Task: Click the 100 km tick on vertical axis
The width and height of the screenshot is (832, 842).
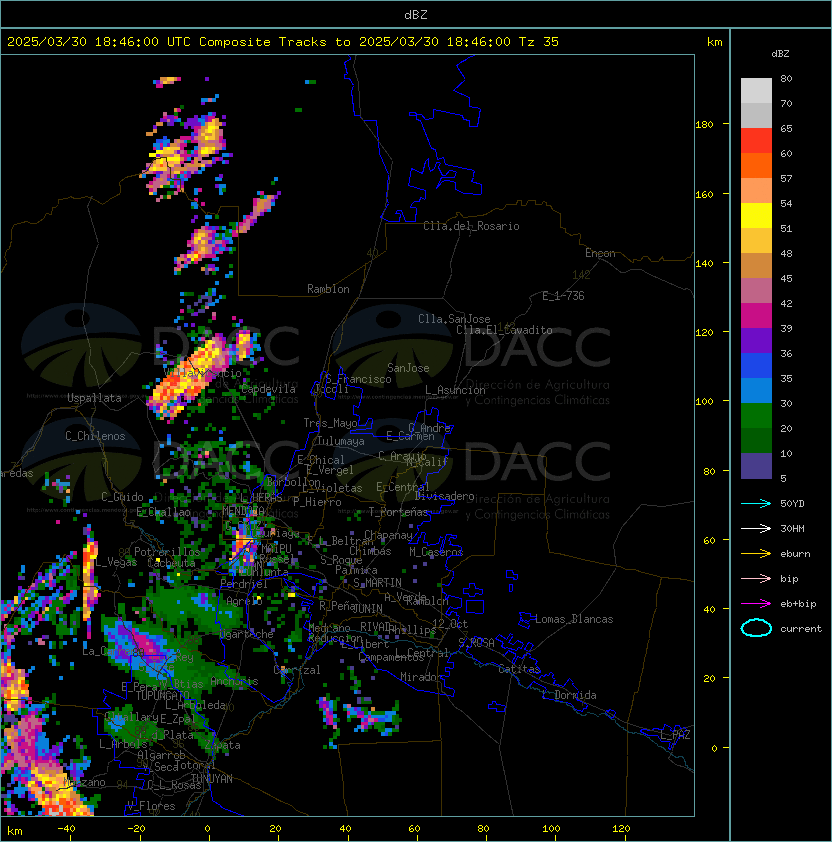Action: coord(704,402)
